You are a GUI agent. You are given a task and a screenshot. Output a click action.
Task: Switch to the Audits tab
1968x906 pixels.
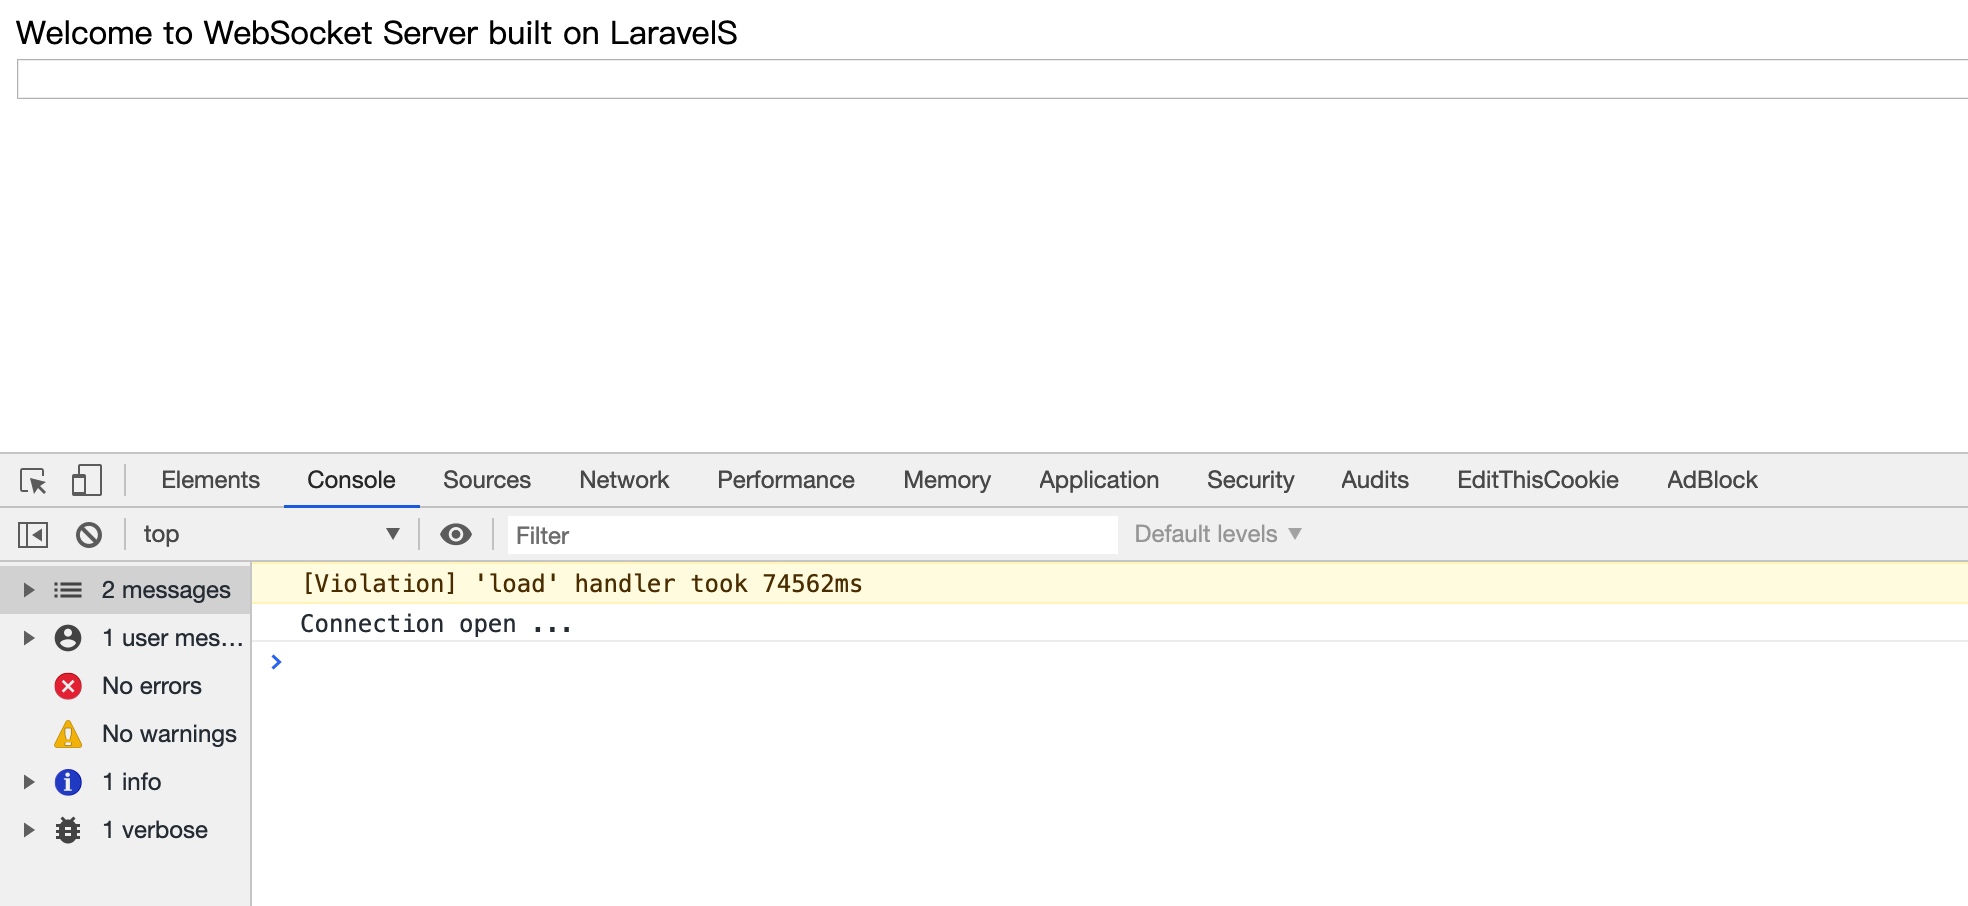coord(1375,480)
